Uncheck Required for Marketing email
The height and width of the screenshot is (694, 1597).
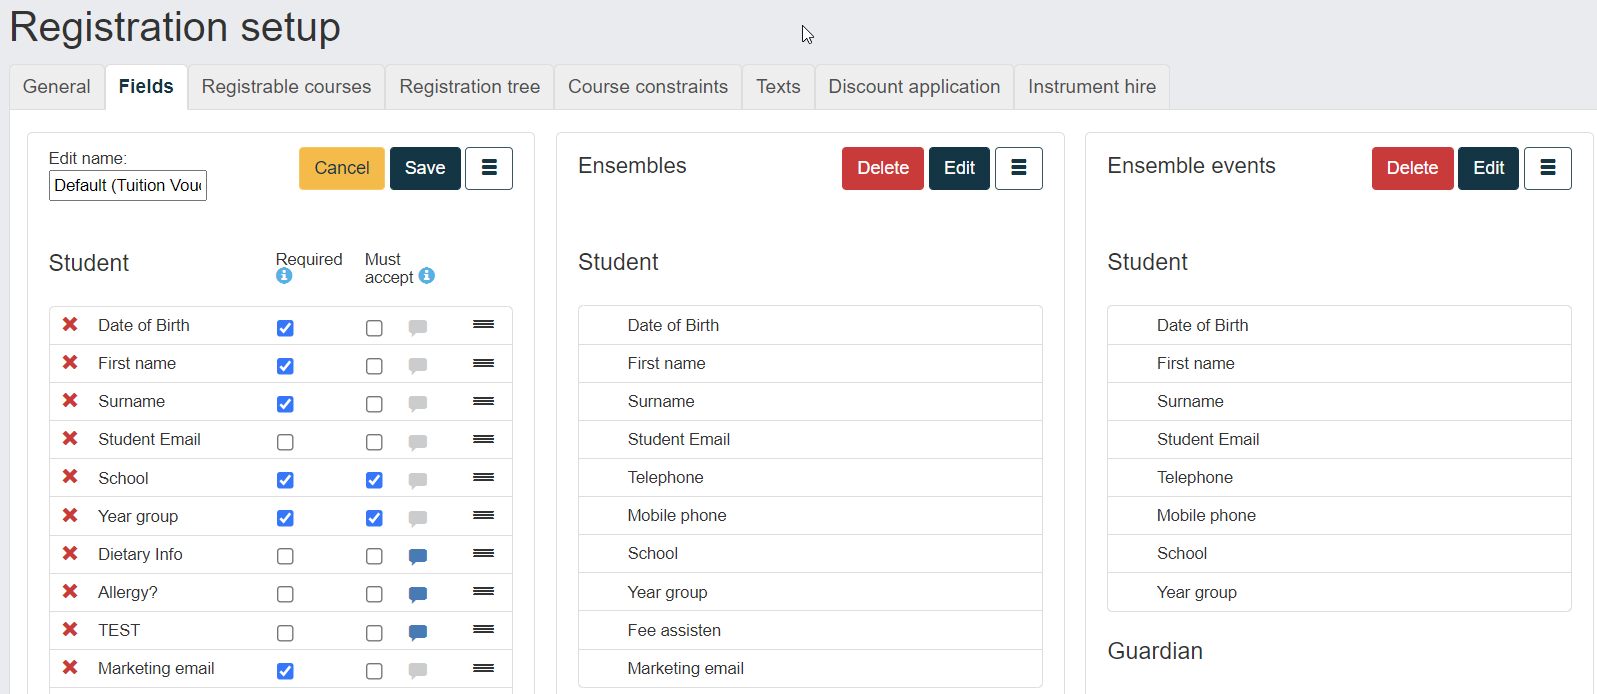coord(285,671)
